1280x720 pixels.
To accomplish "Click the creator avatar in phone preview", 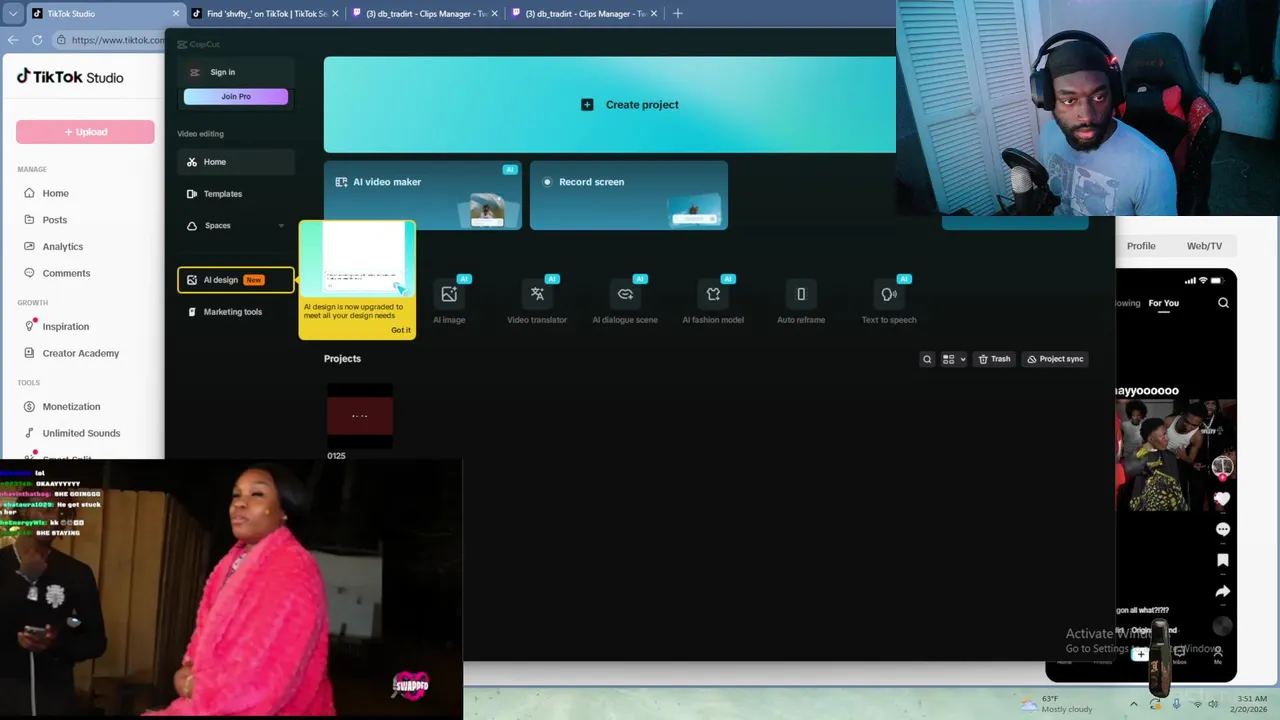I will coord(1221,466).
